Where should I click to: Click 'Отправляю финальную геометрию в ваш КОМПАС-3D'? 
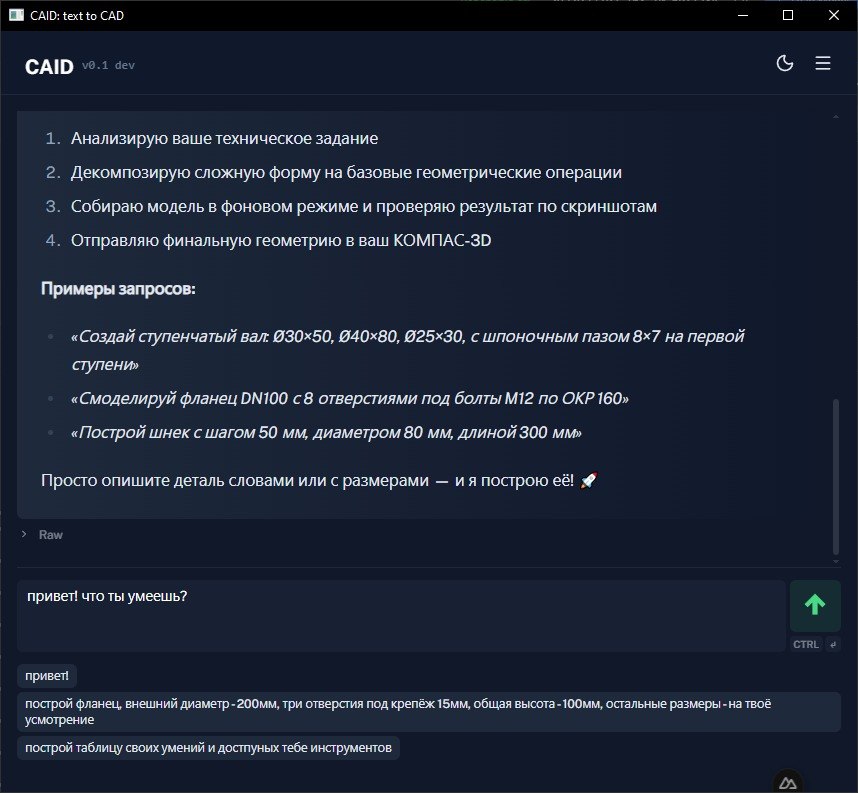[281, 240]
